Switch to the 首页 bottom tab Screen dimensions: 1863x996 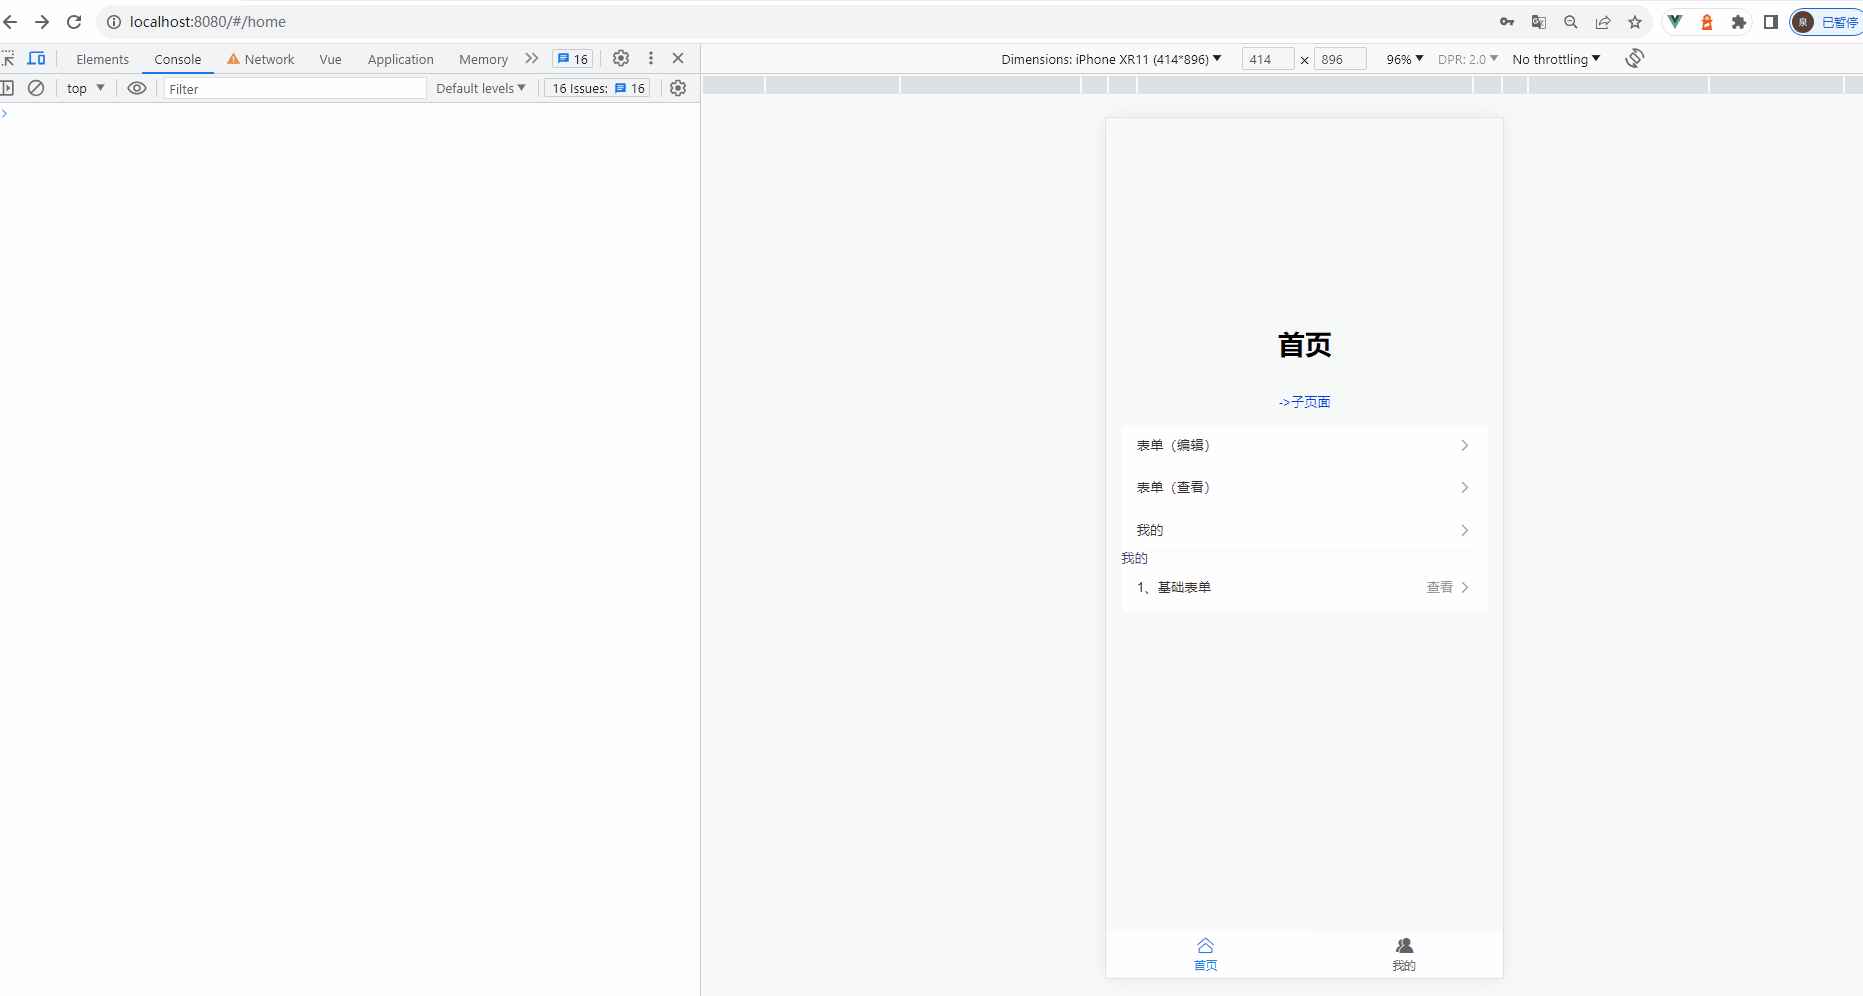click(x=1205, y=955)
